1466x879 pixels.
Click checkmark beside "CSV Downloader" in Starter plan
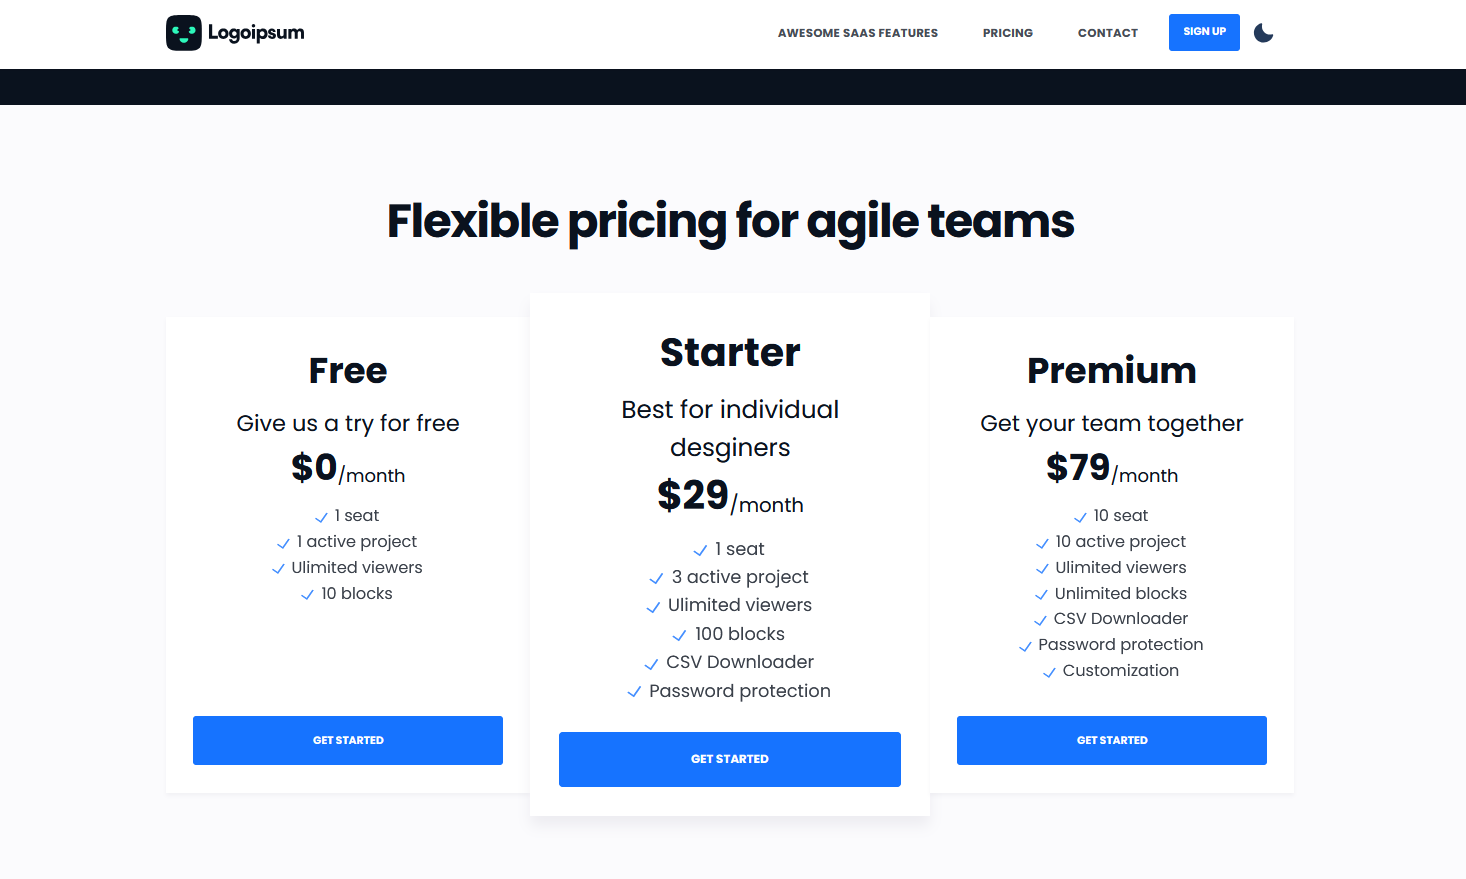click(x=651, y=663)
